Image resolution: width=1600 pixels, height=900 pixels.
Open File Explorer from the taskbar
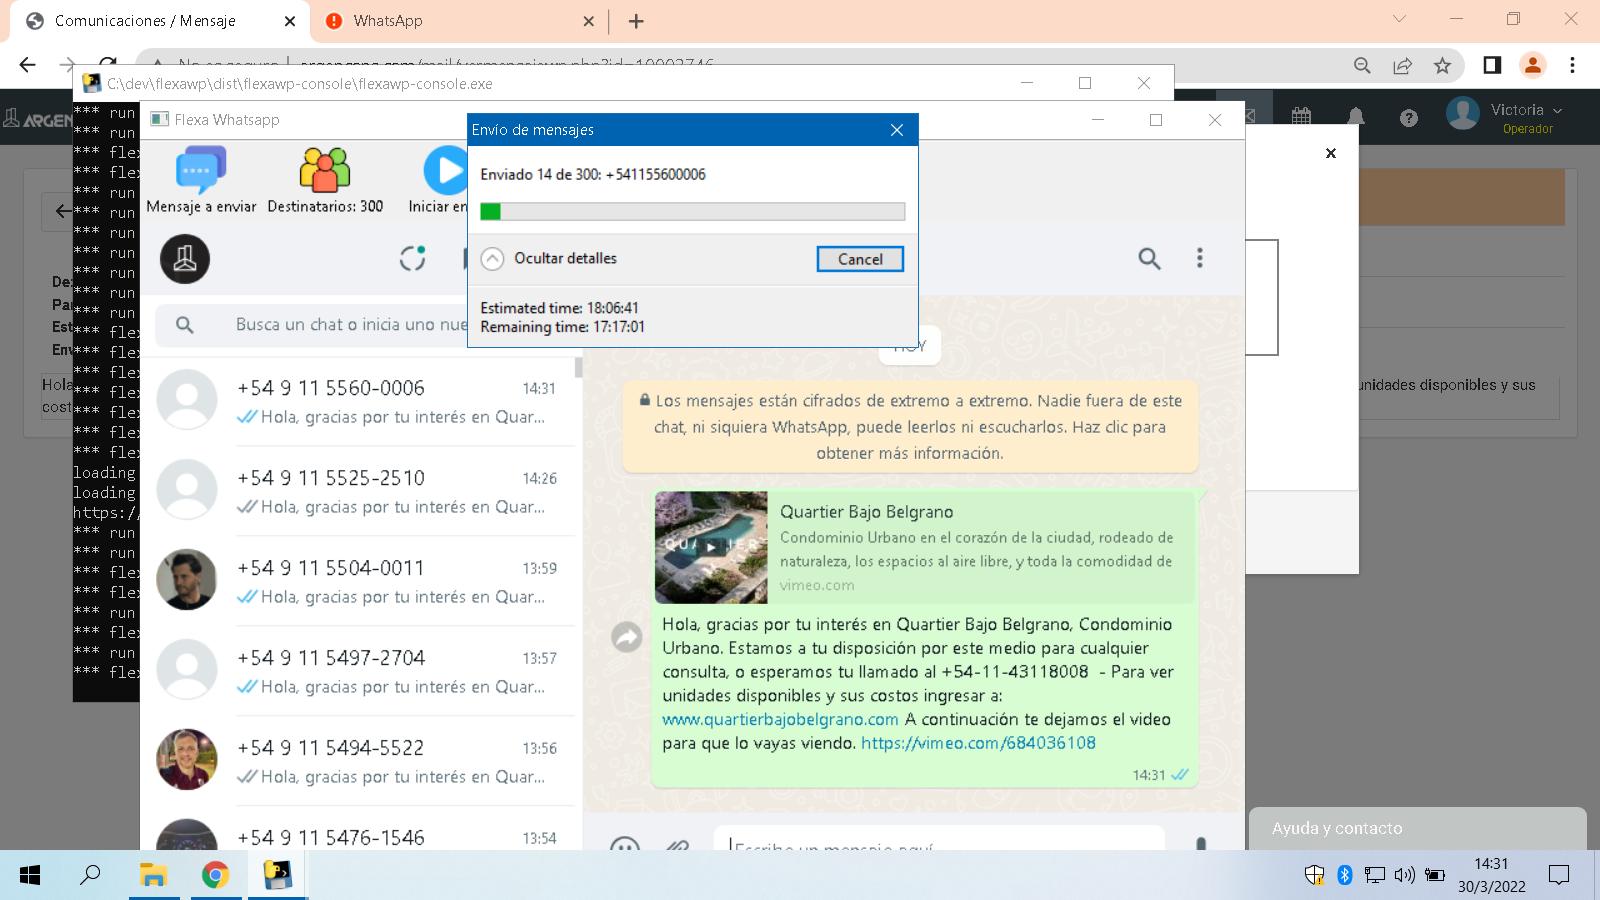(x=153, y=875)
